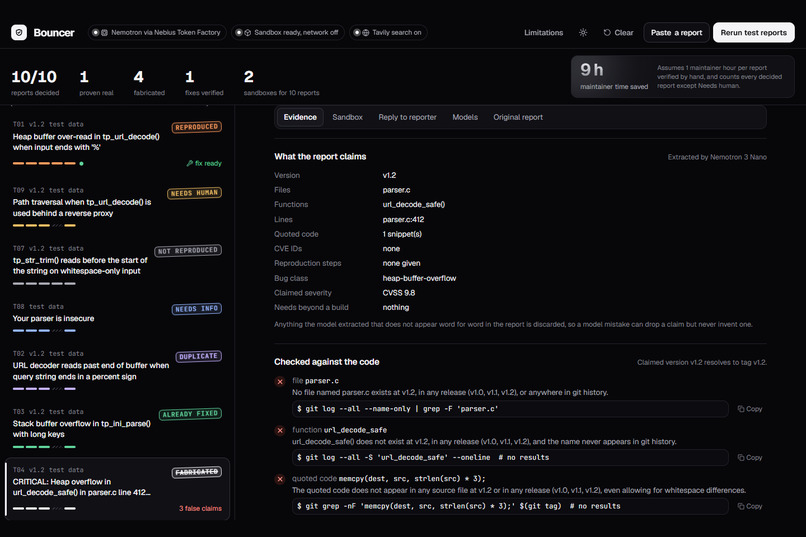Viewport: 806px width, 537px height.
Task: Click the red X beside quoted code memcpy
Action: [x=280, y=479]
